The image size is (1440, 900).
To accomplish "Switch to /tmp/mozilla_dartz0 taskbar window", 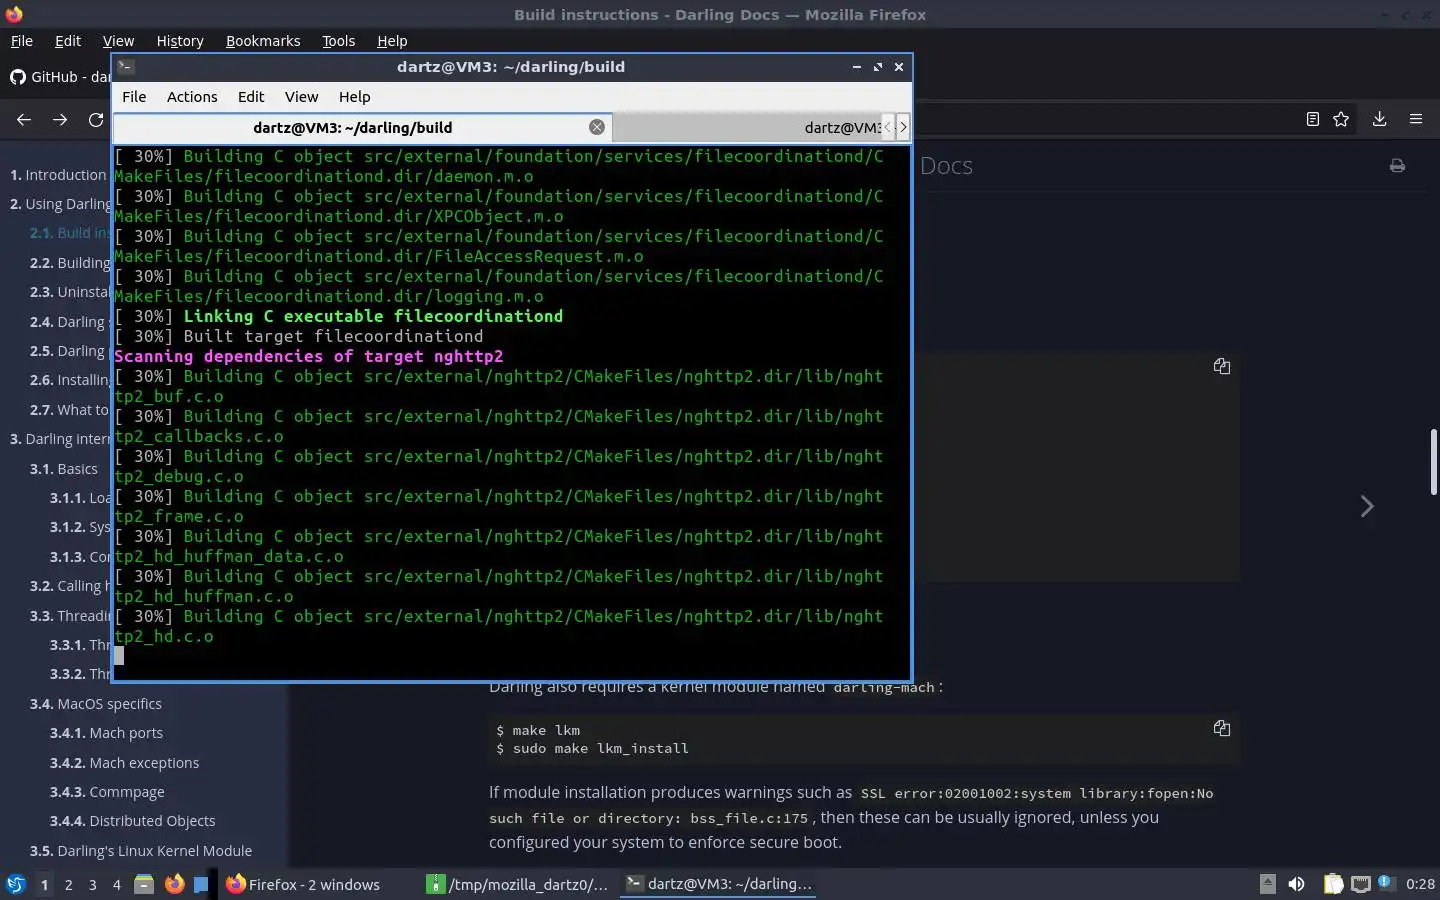I will pyautogui.click(x=517, y=884).
